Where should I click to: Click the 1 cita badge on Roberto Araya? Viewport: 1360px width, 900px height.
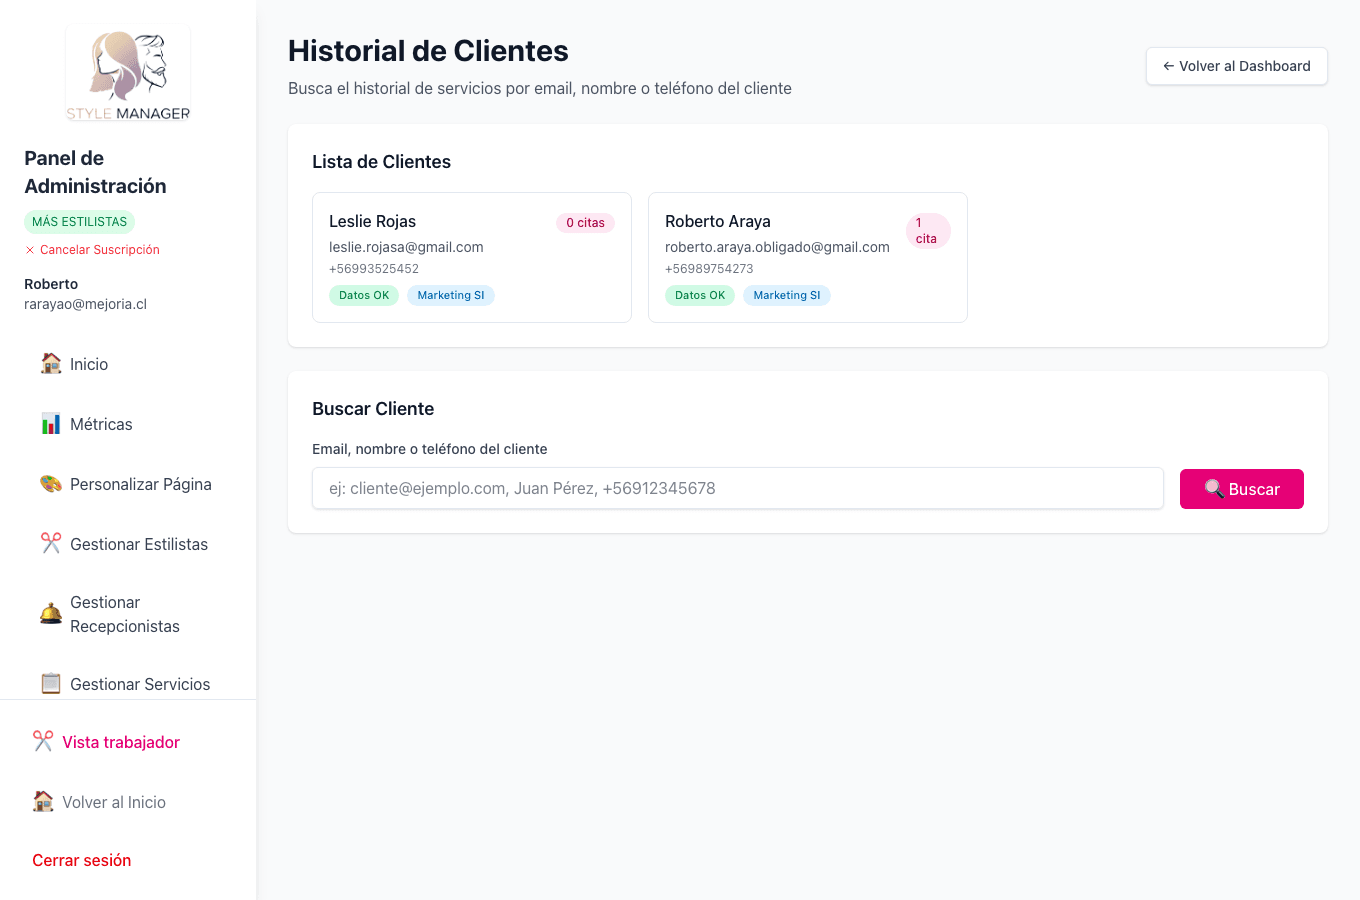coord(927,229)
